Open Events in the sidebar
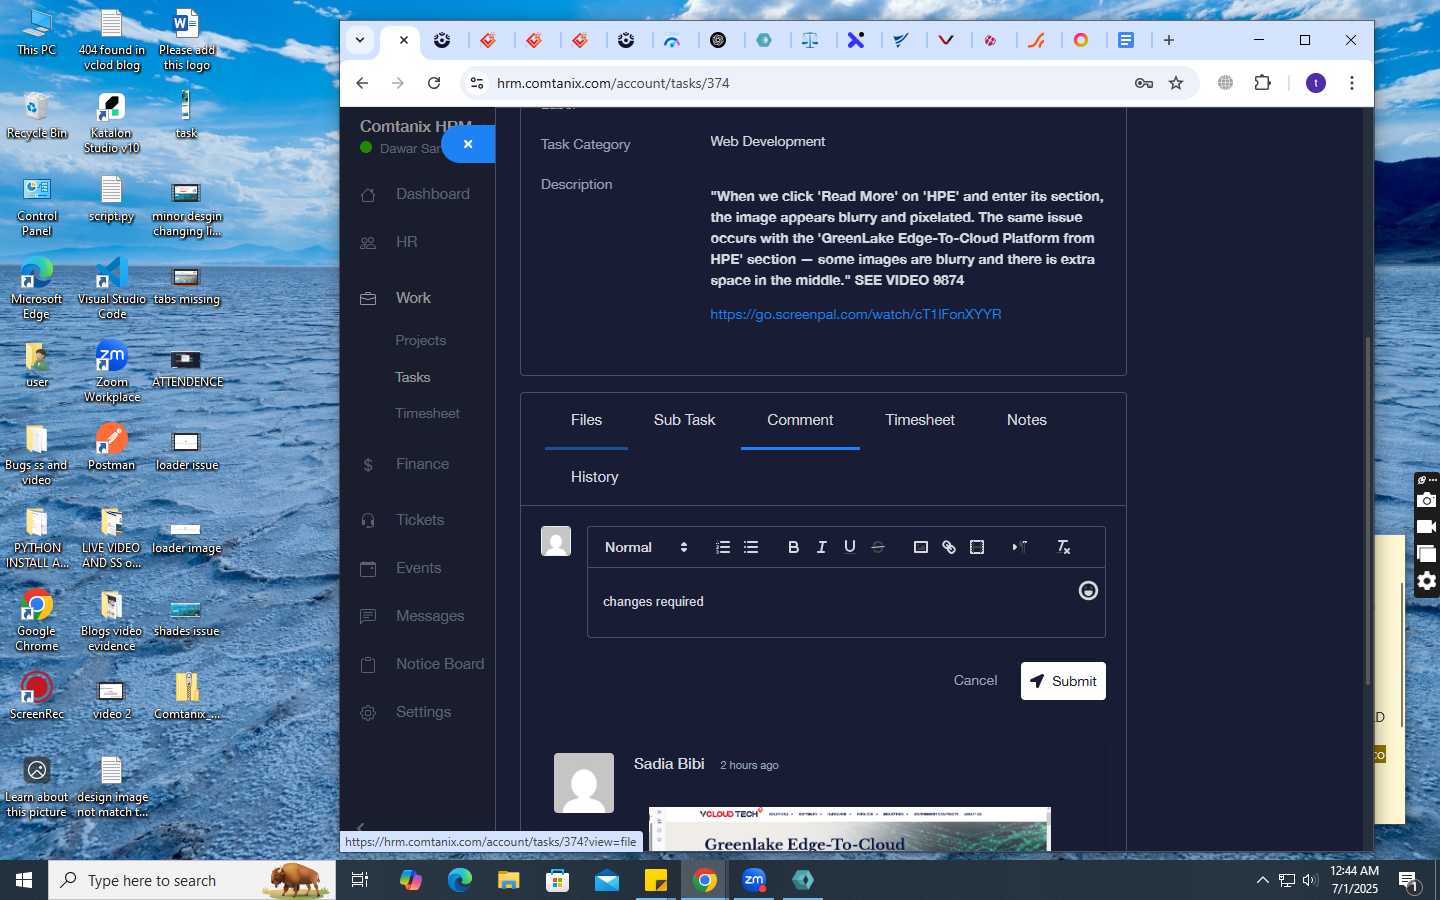The width and height of the screenshot is (1440, 900). point(417,568)
